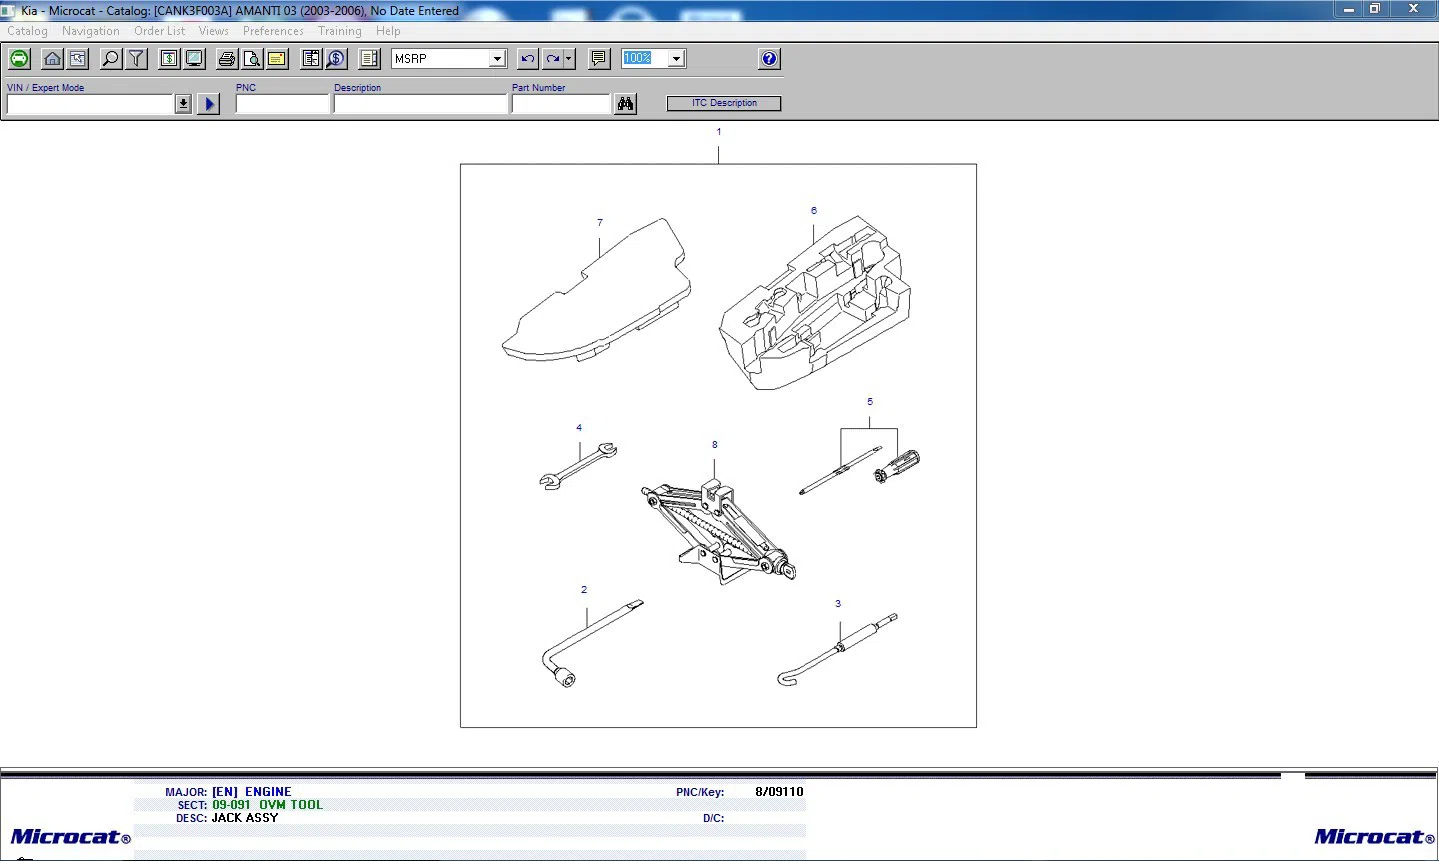Click the 09-091 OVM TOOL section text

click(267, 805)
